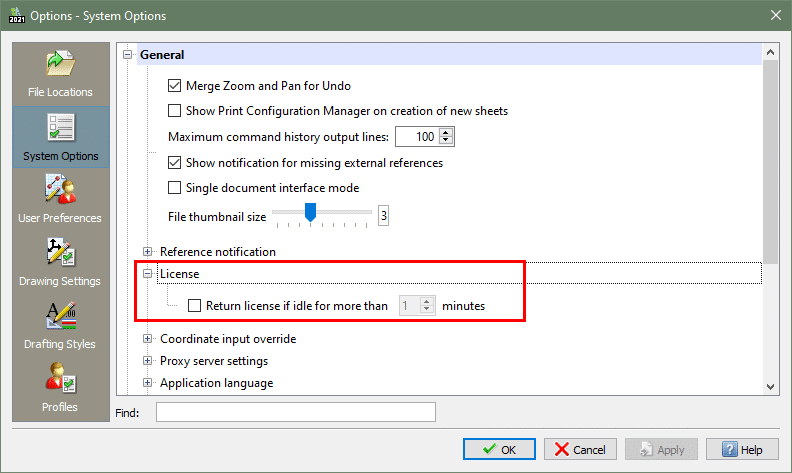Open Help for options dialog

click(x=742, y=449)
